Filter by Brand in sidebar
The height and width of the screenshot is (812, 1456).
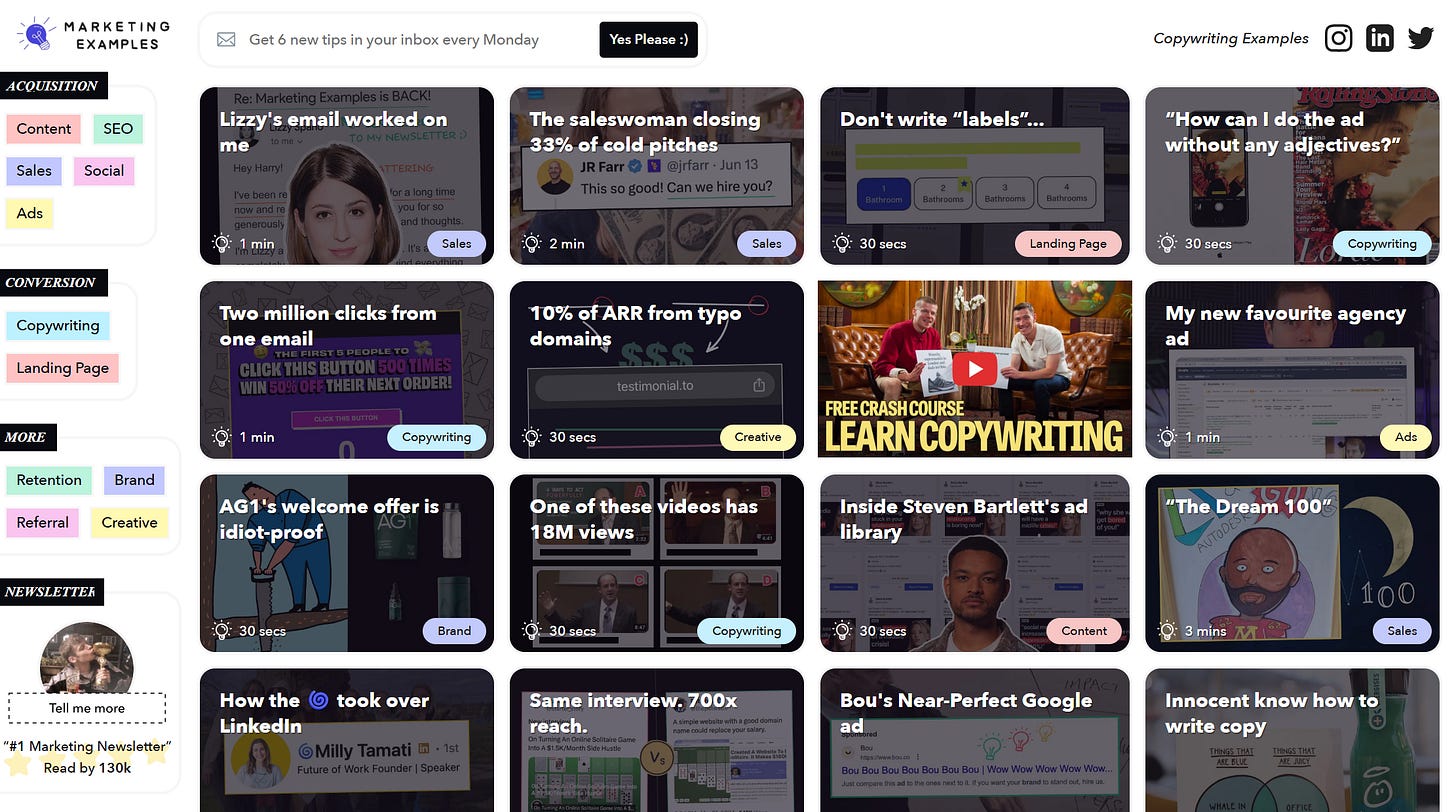pyautogui.click(x=134, y=480)
